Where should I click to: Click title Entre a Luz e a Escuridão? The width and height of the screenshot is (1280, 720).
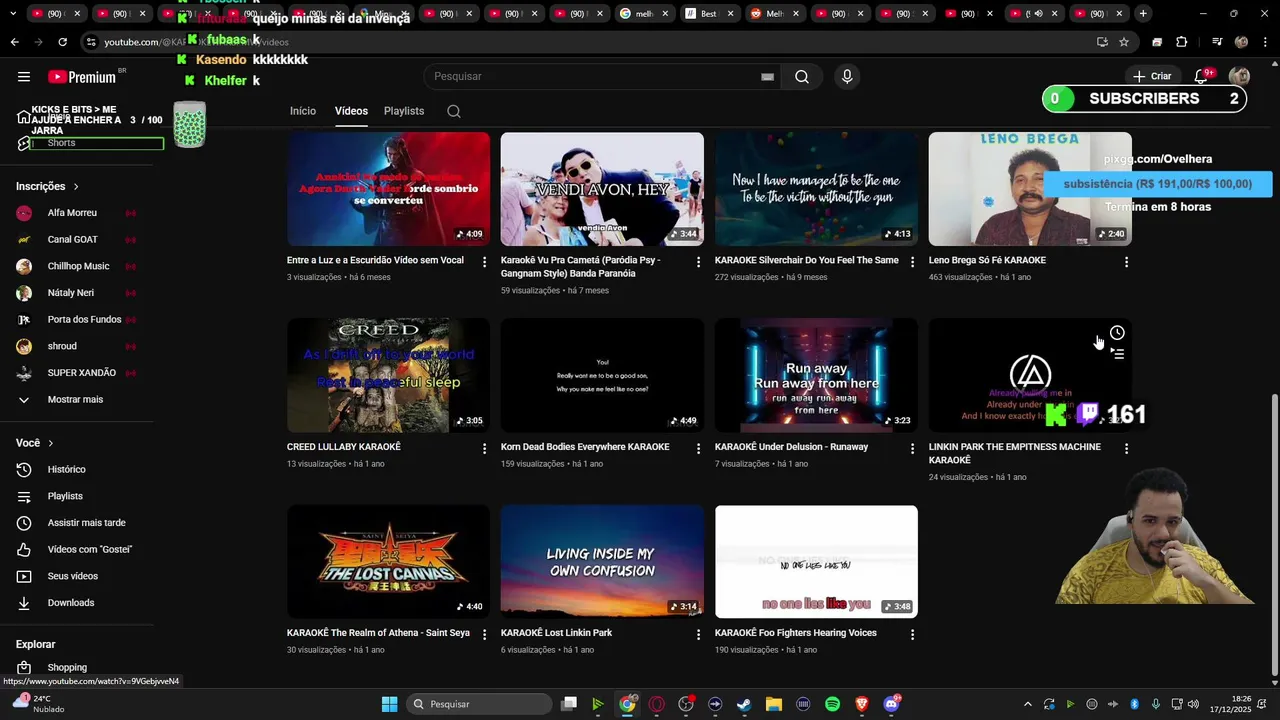pos(375,260)
